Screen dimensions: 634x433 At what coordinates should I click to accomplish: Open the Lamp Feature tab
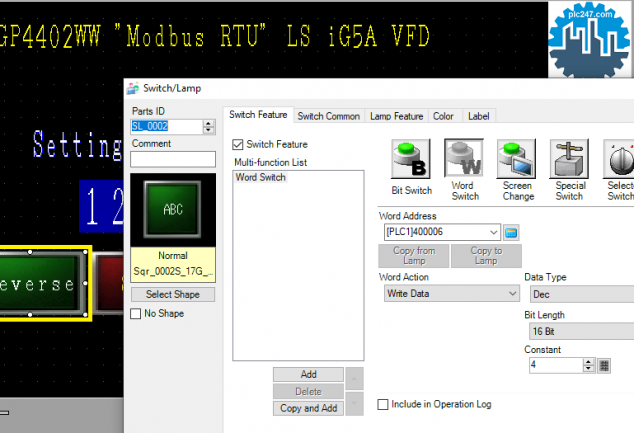pyautogui.click(x=396, y=116)
